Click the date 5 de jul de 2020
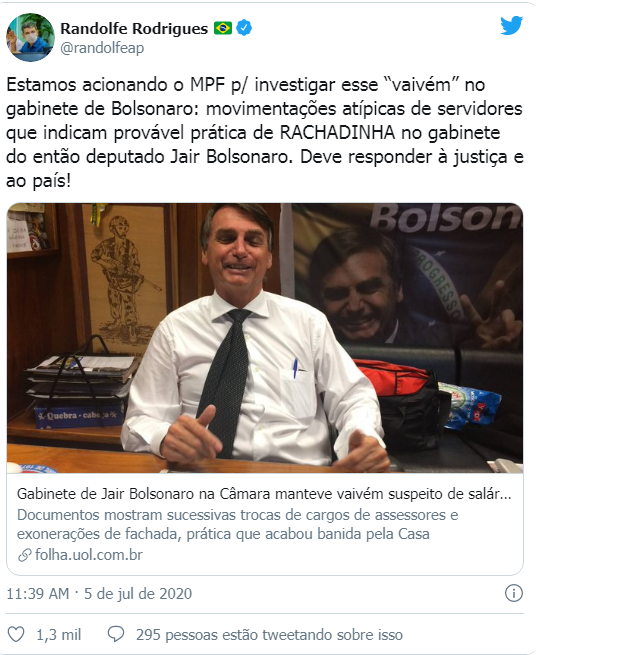The image size is (621, 655). [138, 594]
